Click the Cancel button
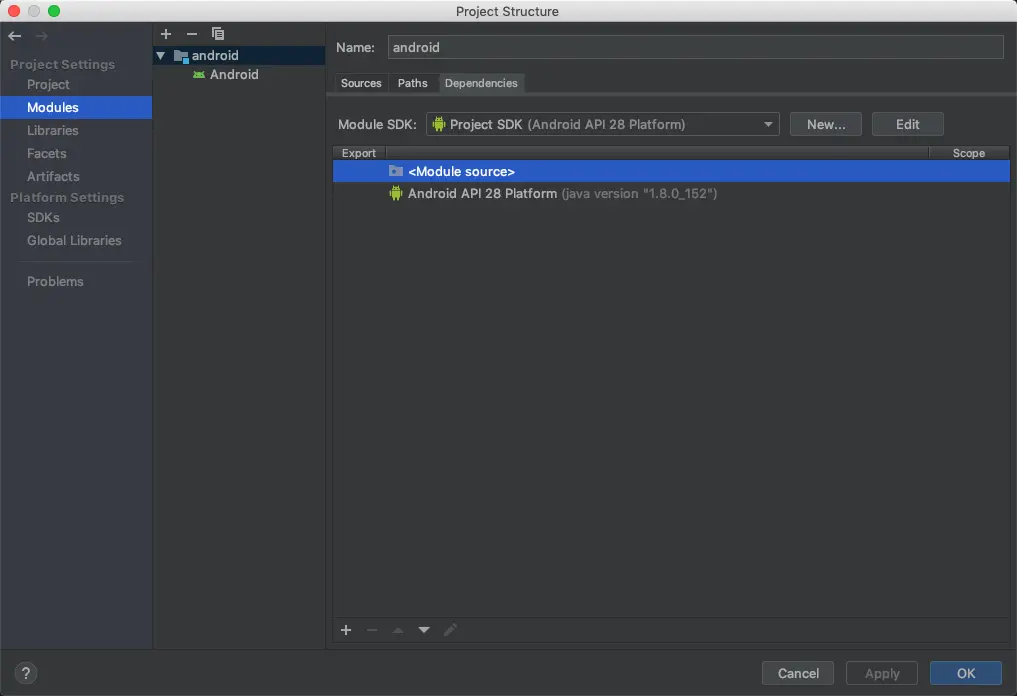Image resolution: width=1017 pixels, height=696 pixels. point(798,673)
